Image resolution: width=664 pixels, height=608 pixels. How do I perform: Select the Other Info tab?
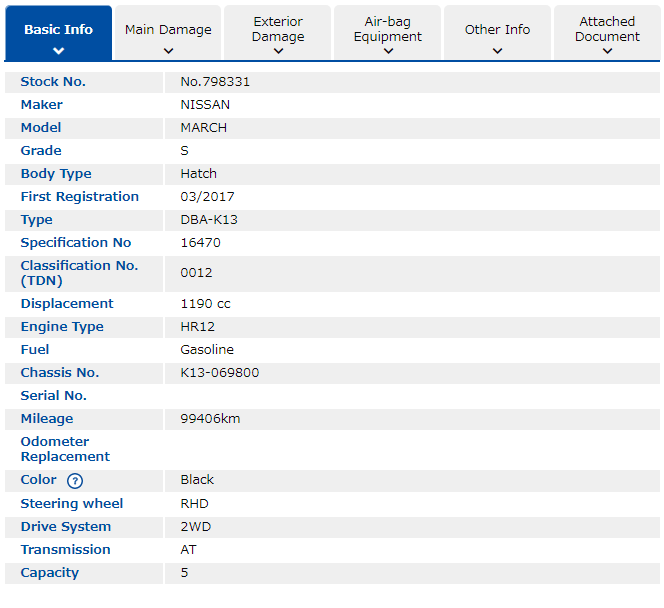point(497,30)
